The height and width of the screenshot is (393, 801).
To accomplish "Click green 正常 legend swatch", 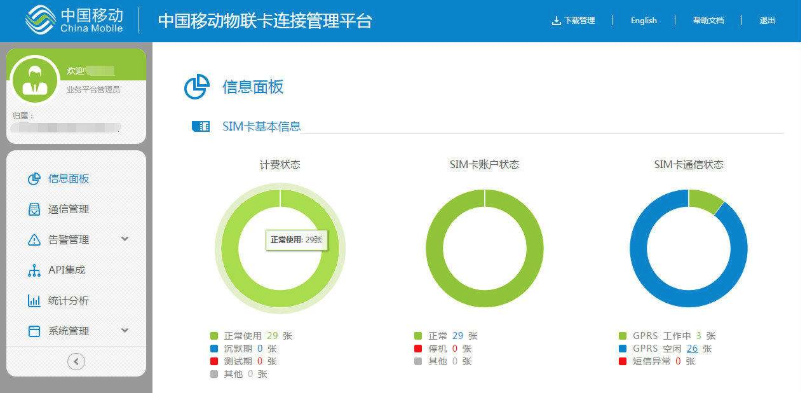I will click(x=418, y=336).
